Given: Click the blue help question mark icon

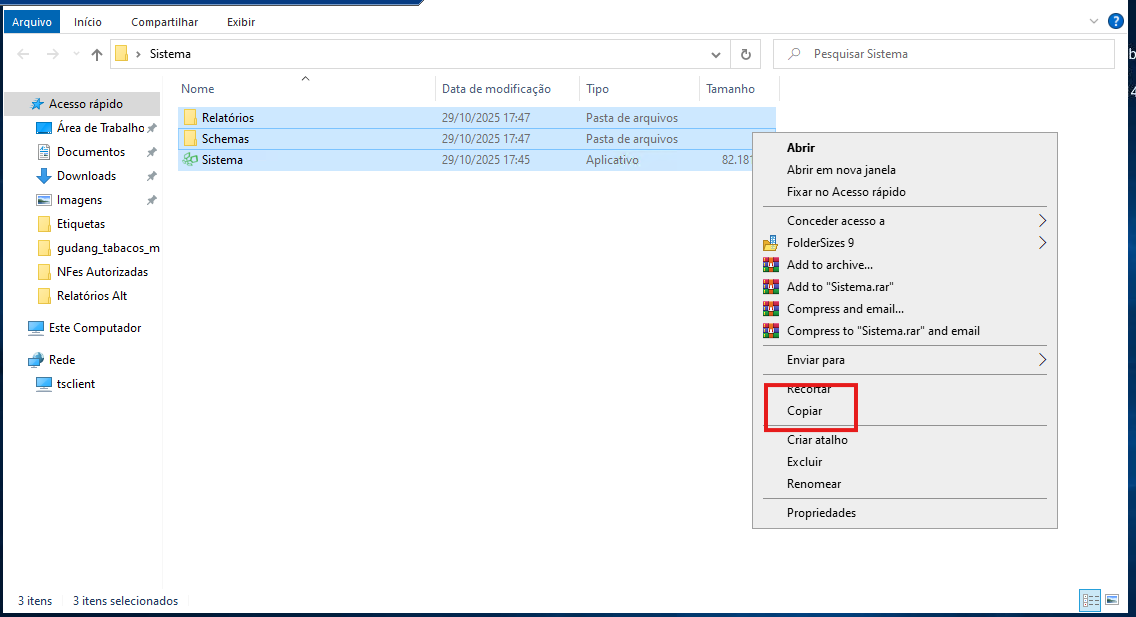Looking at the screenshot, I should click(x=1116, y=21).
